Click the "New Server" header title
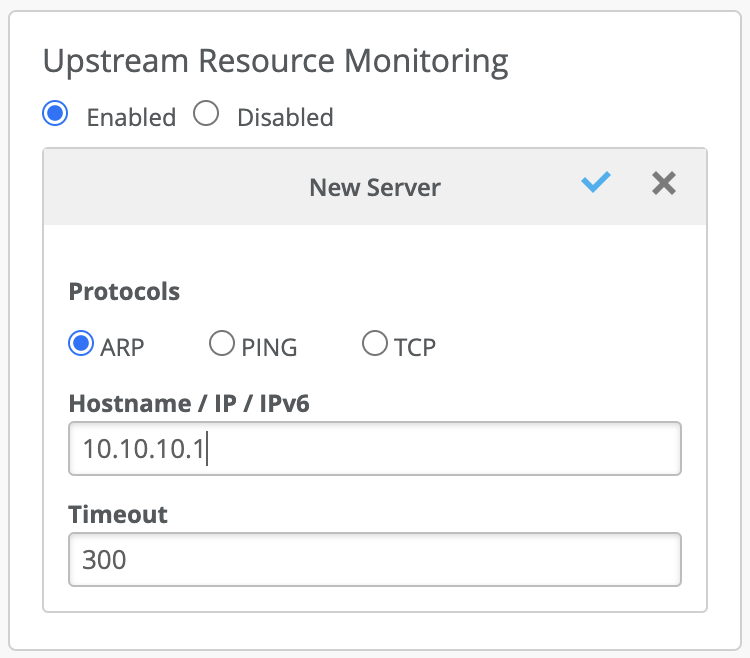The height and width of the screenshot is (658, 750). (375, 187)
